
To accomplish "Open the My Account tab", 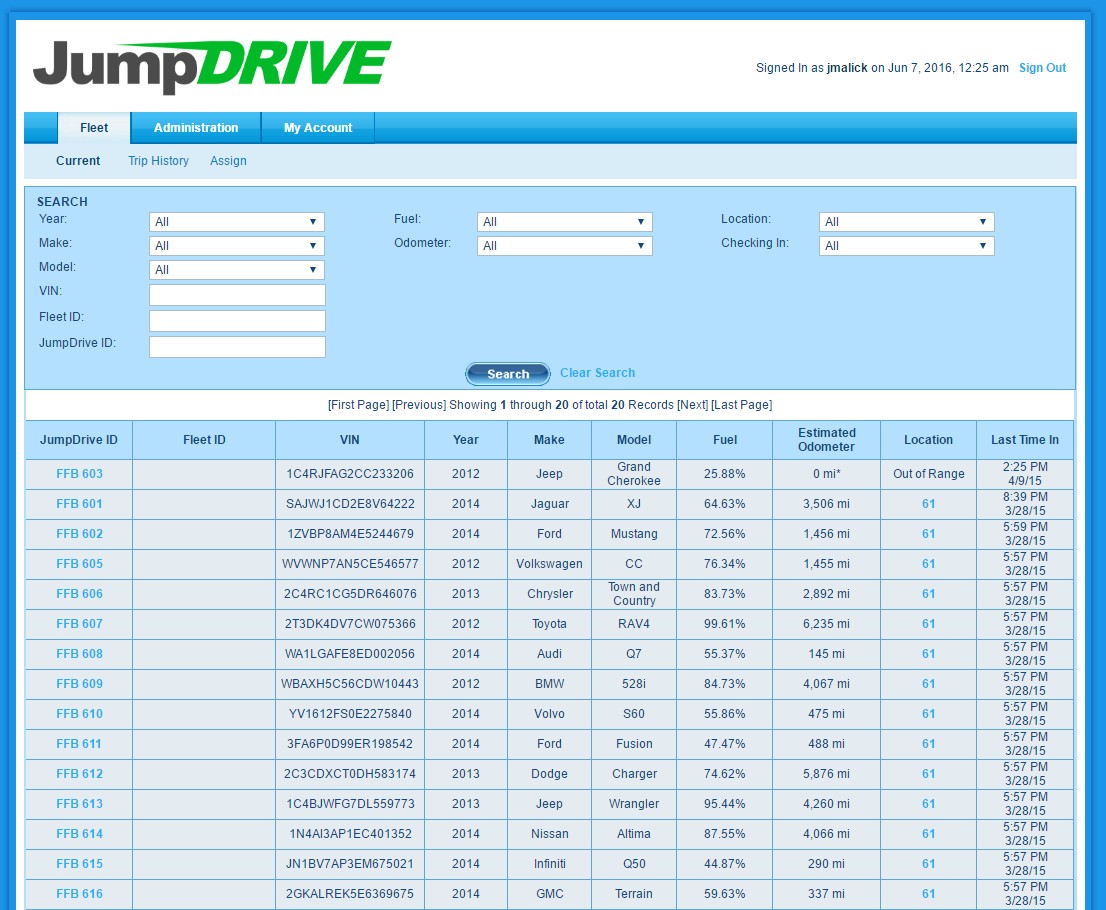I will (x=318, y=128).
